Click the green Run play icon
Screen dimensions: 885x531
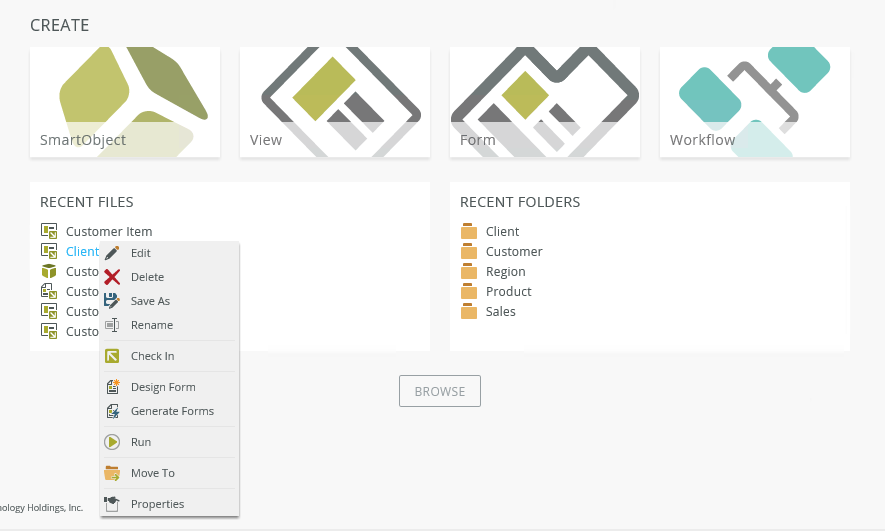pyautogui.click(x=112, y=442)
